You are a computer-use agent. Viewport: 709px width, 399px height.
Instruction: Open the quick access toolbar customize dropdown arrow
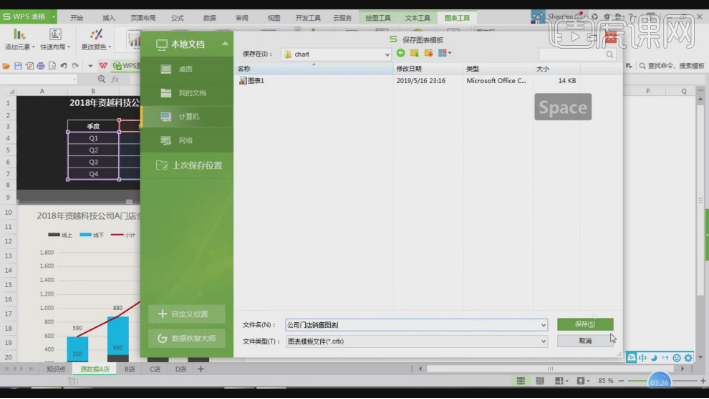[x=90, y=66]
